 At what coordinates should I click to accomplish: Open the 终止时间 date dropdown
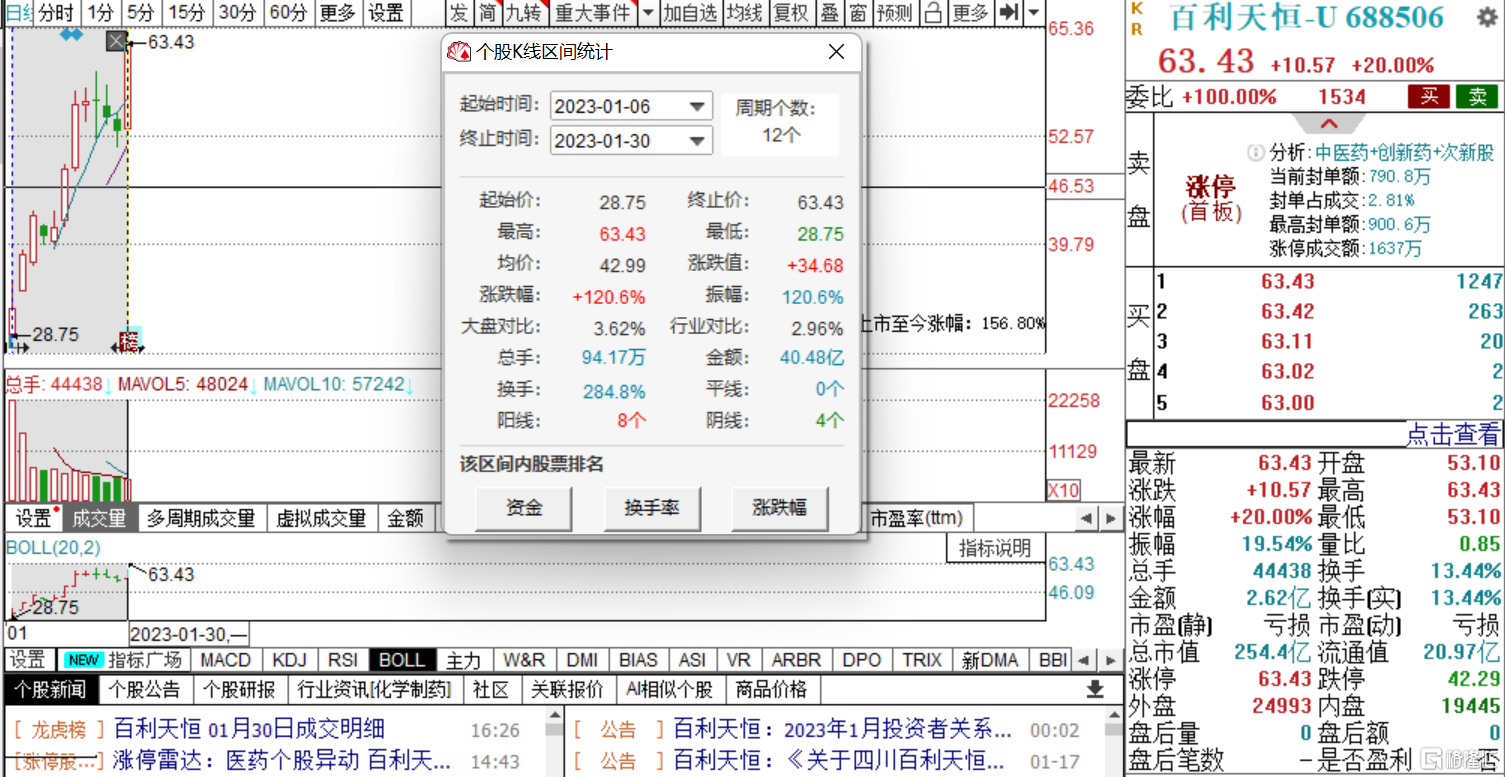click(697, 141)
